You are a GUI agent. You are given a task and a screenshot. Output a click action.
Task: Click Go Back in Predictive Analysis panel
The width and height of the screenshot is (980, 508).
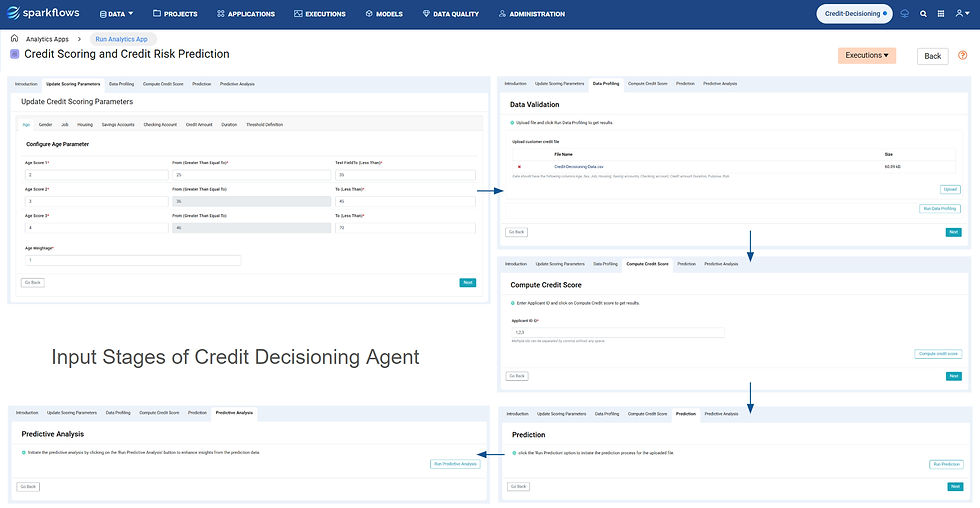28,486
